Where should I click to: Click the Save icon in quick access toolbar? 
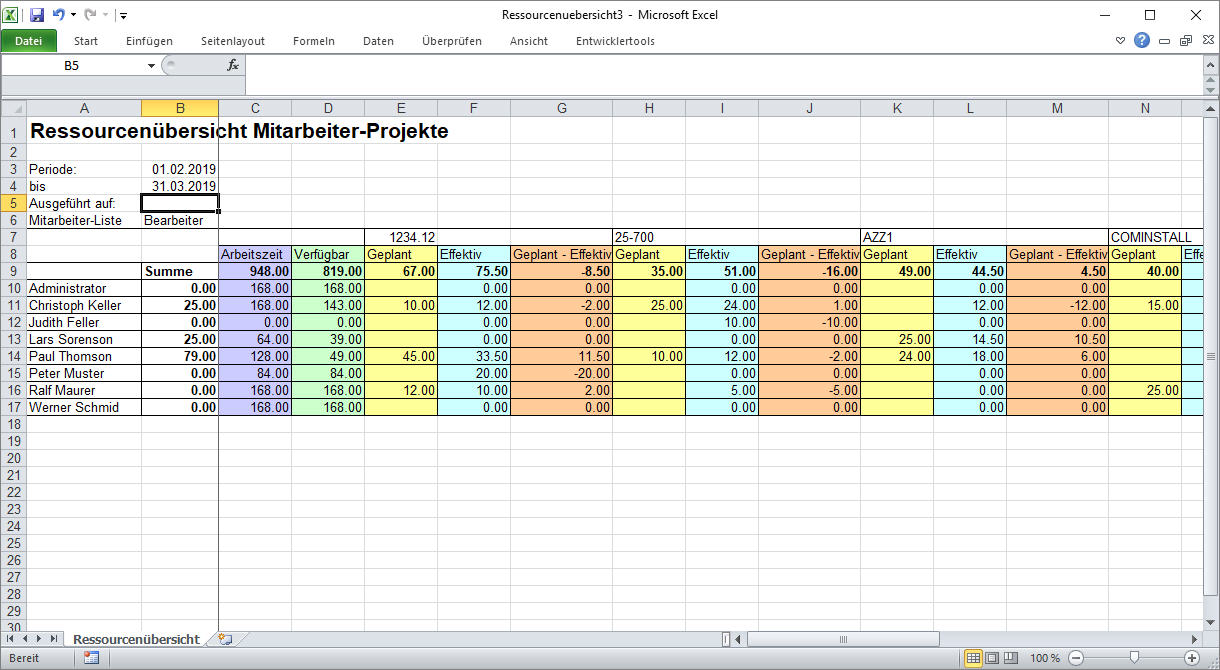tap(37, 15)
